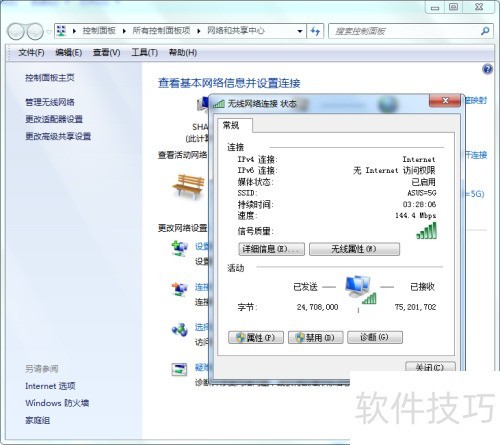Click the homegroup and sharing options icon
This screenshot has height=445, width=500.
pos(180,330)
